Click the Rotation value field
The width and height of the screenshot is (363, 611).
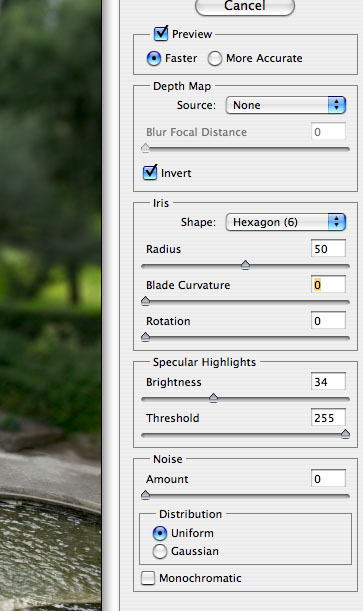[x=328, y=321]
